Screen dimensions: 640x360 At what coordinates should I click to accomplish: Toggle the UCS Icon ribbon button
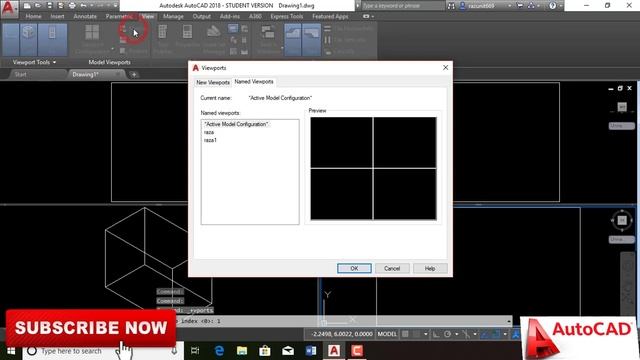[x=11, y=40]
